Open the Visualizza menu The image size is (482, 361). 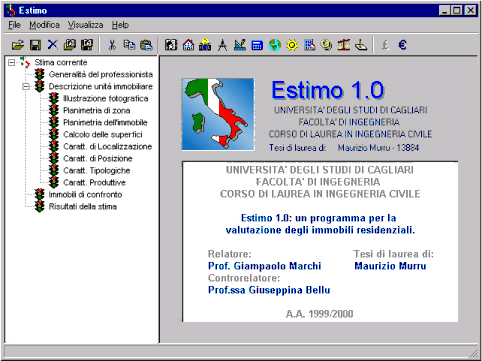pyautogui.click(x=86, y=25)
